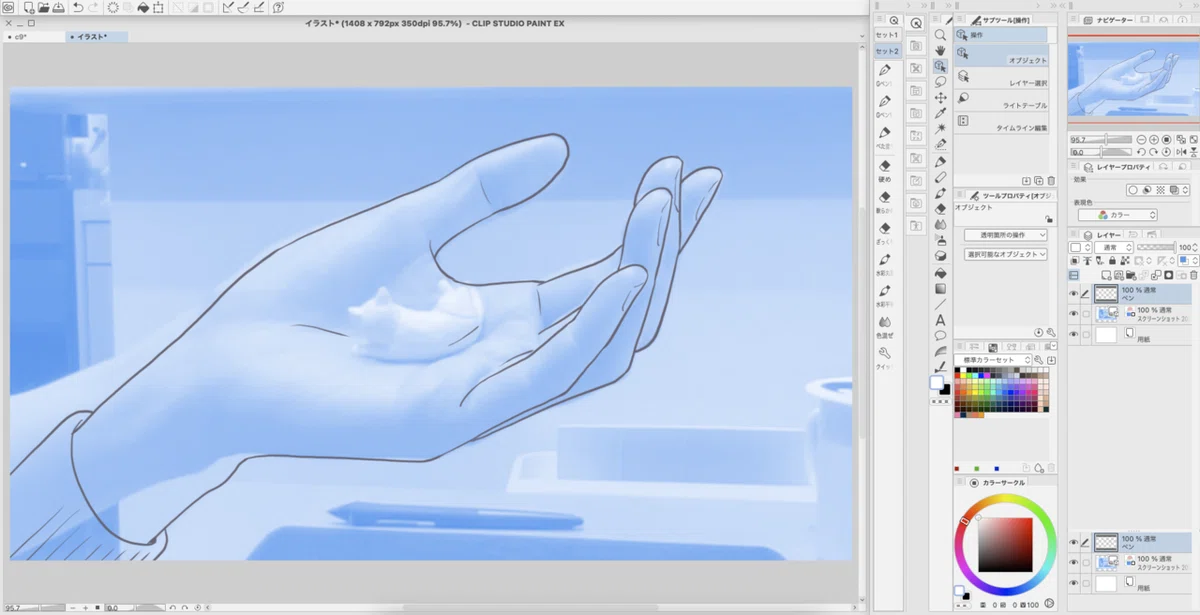This screenshot has width=1200, height=615.
Task: Flip canvas horizontally in Navigator
Action: click(1180, 152)
